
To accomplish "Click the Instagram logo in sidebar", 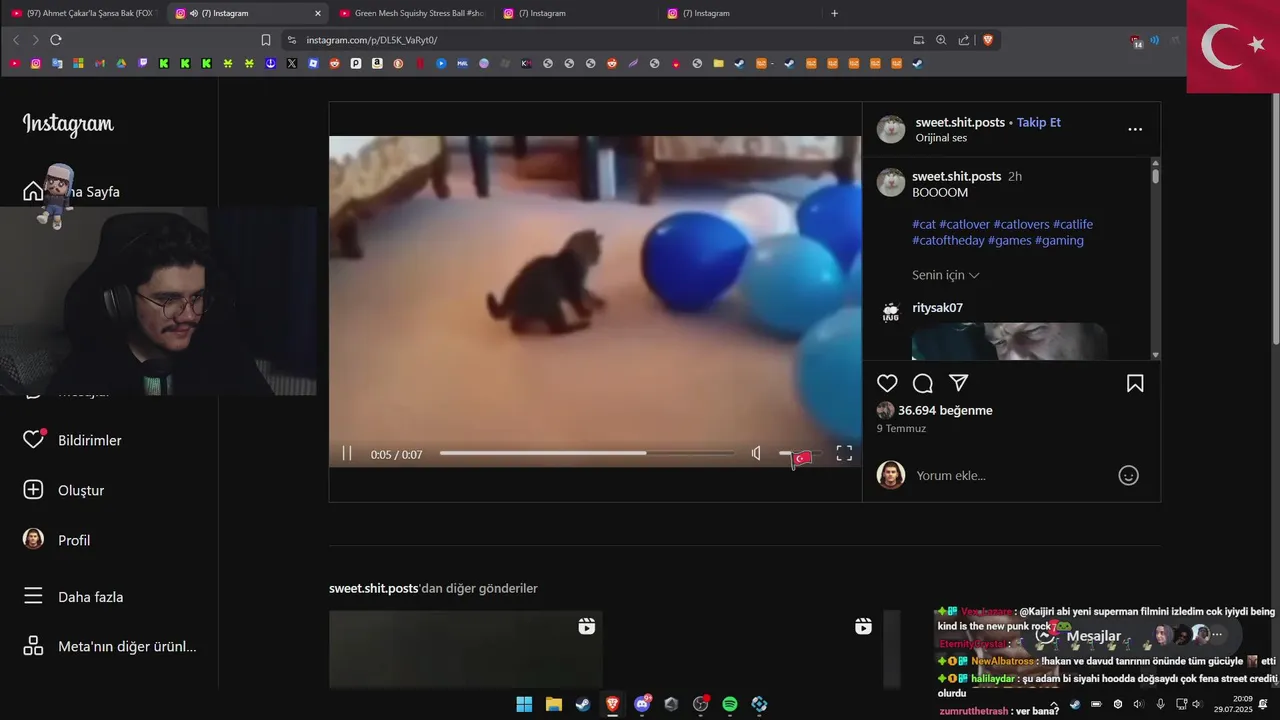I will [68, 124].
